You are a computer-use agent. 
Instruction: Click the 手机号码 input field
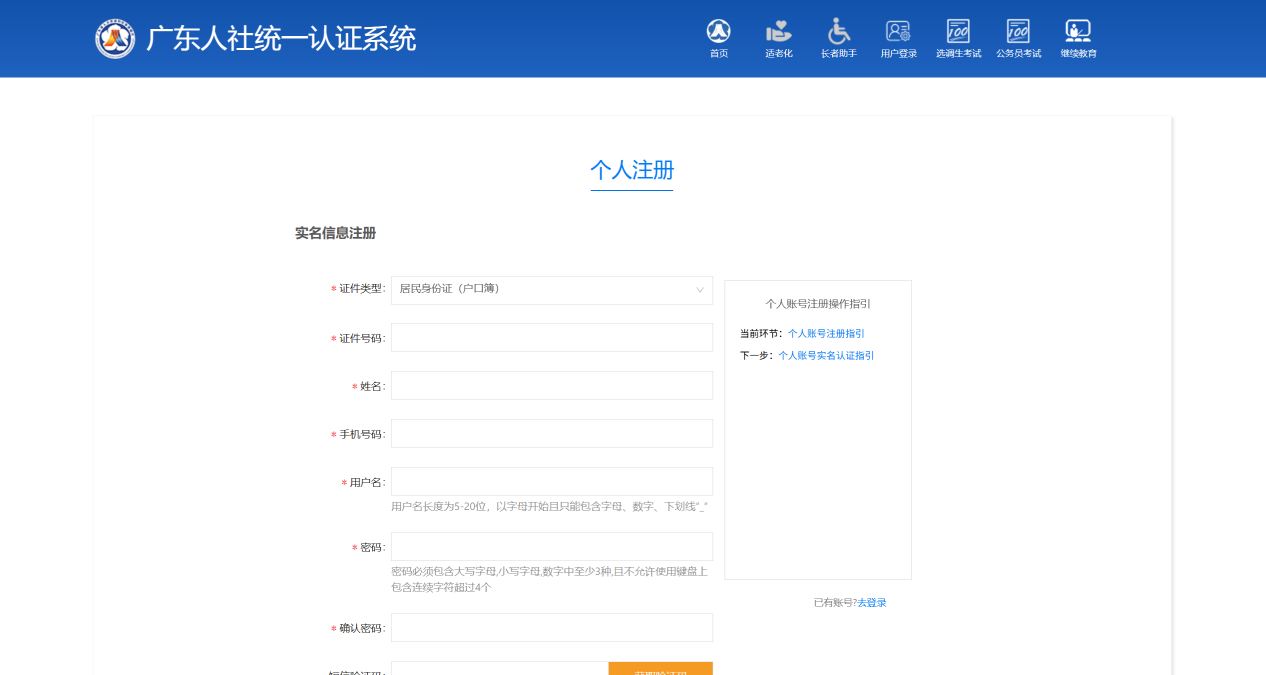click(x=552, y=434)
